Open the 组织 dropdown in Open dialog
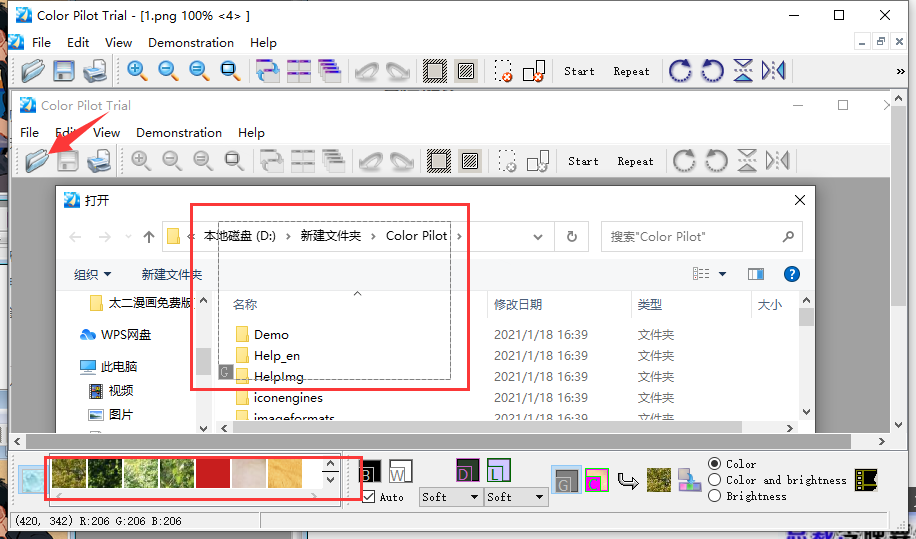 [x=92, y=274]
